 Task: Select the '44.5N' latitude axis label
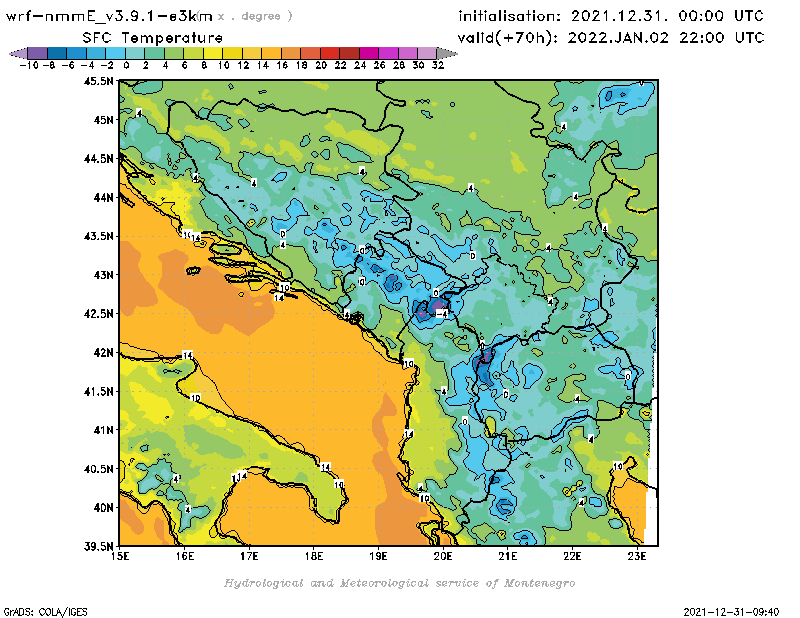pyautogui.click(x=99, y=159)
